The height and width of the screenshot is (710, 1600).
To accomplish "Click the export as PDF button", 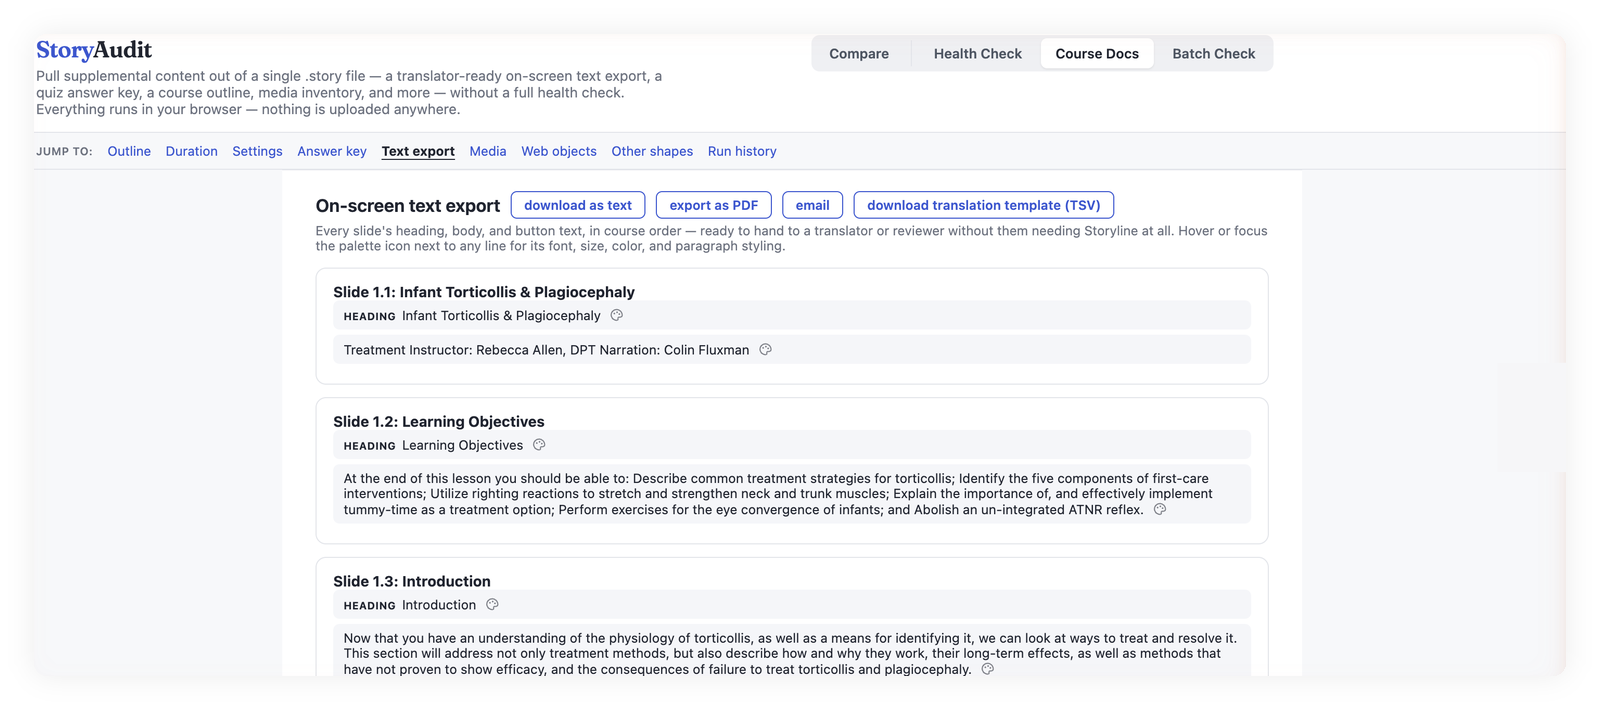I will coord(714,205).
